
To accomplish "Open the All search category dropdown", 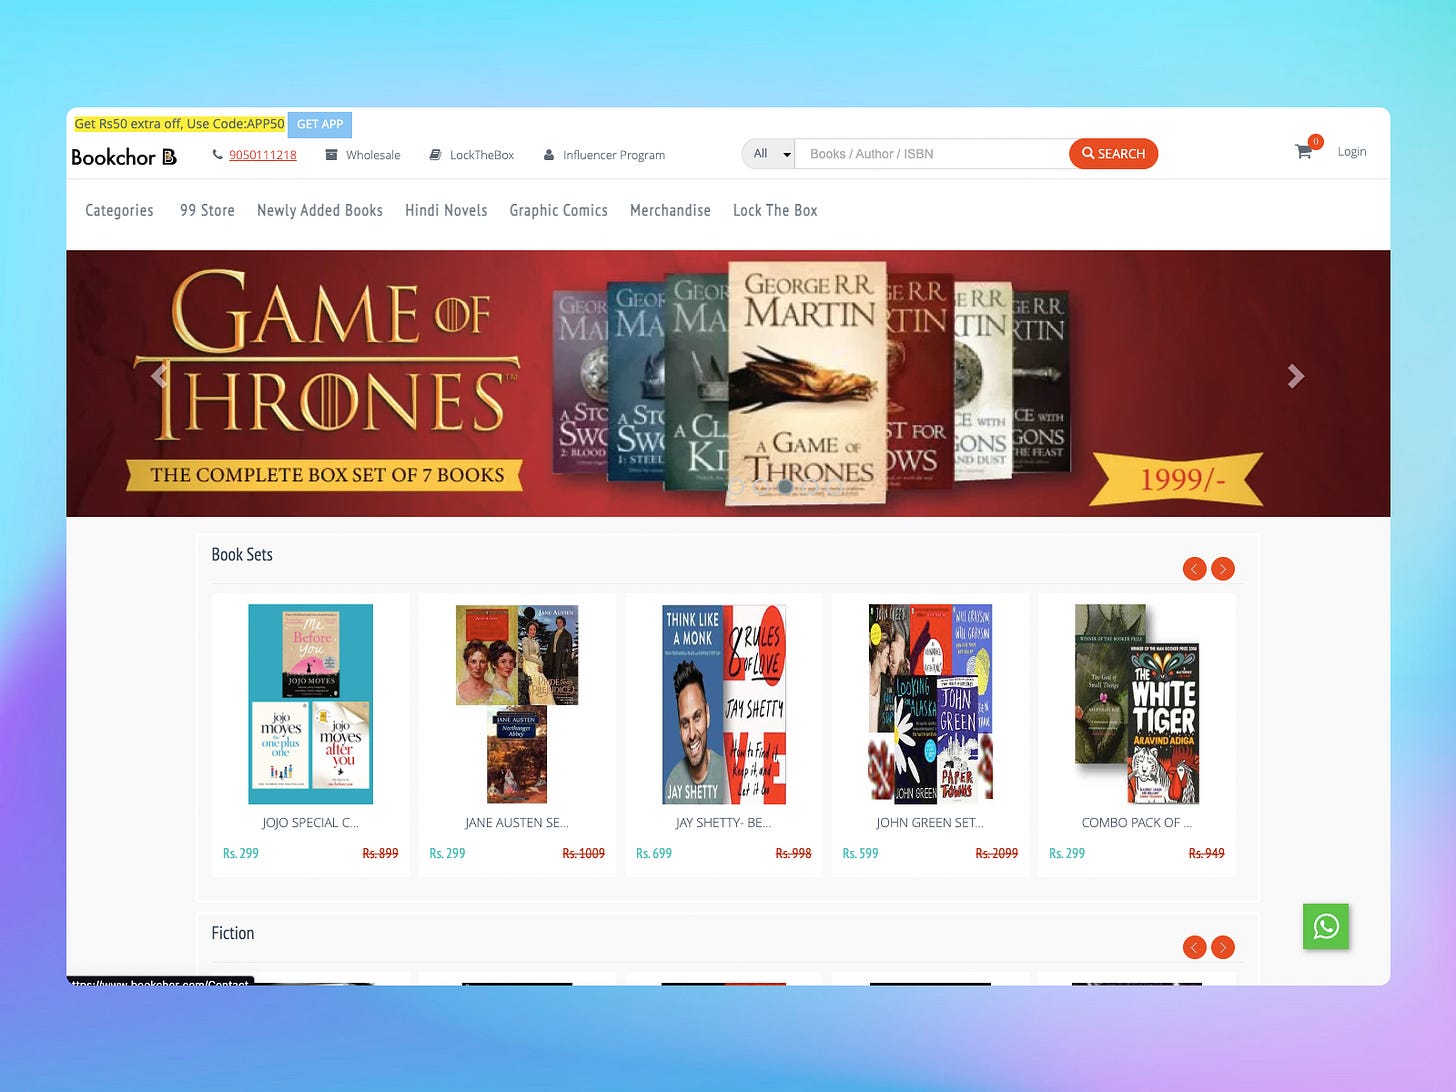I will pos(768,154).
